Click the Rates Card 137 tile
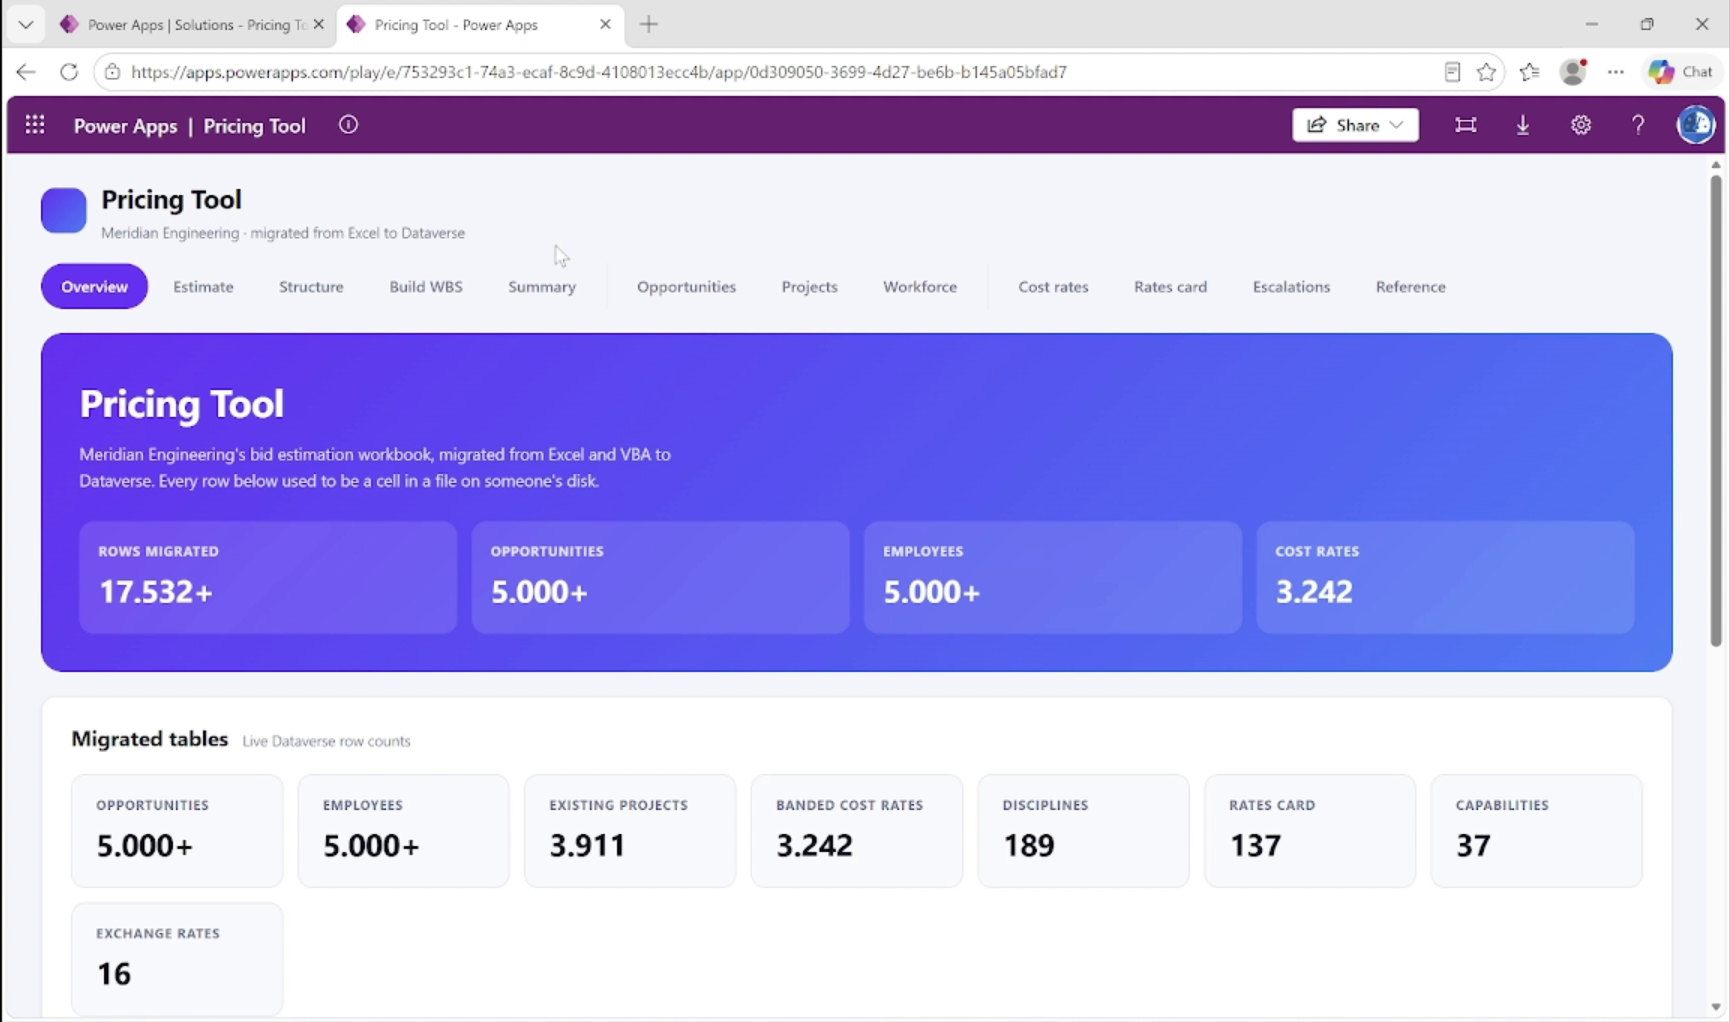The image size is (1730, 1022). (1310, 831)
